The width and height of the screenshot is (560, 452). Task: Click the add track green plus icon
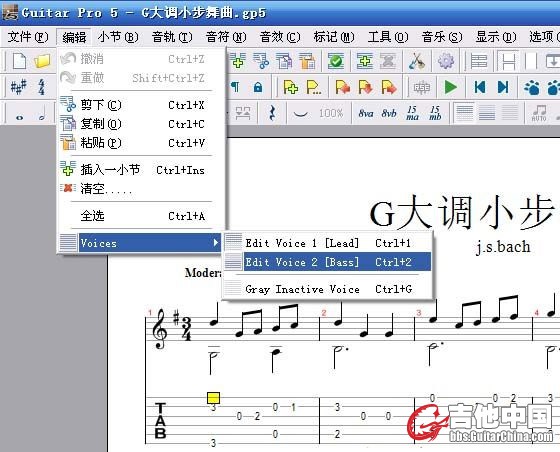coord(365,61)
